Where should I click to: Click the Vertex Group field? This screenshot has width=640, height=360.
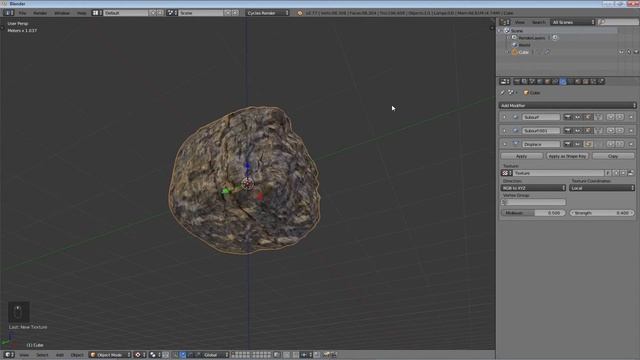point(533,202)
